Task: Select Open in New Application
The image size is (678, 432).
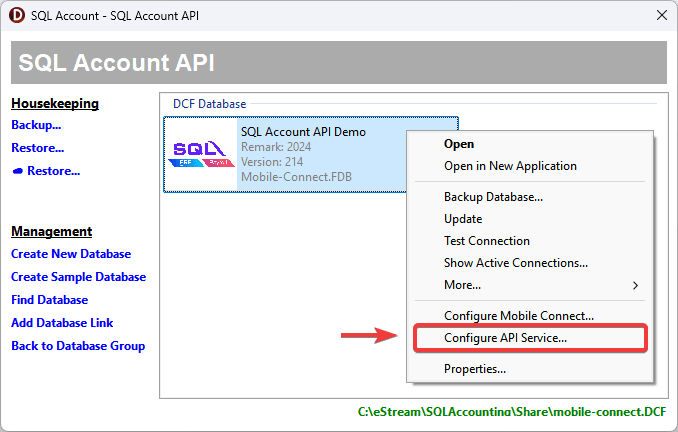Action: tap(510, 166)
